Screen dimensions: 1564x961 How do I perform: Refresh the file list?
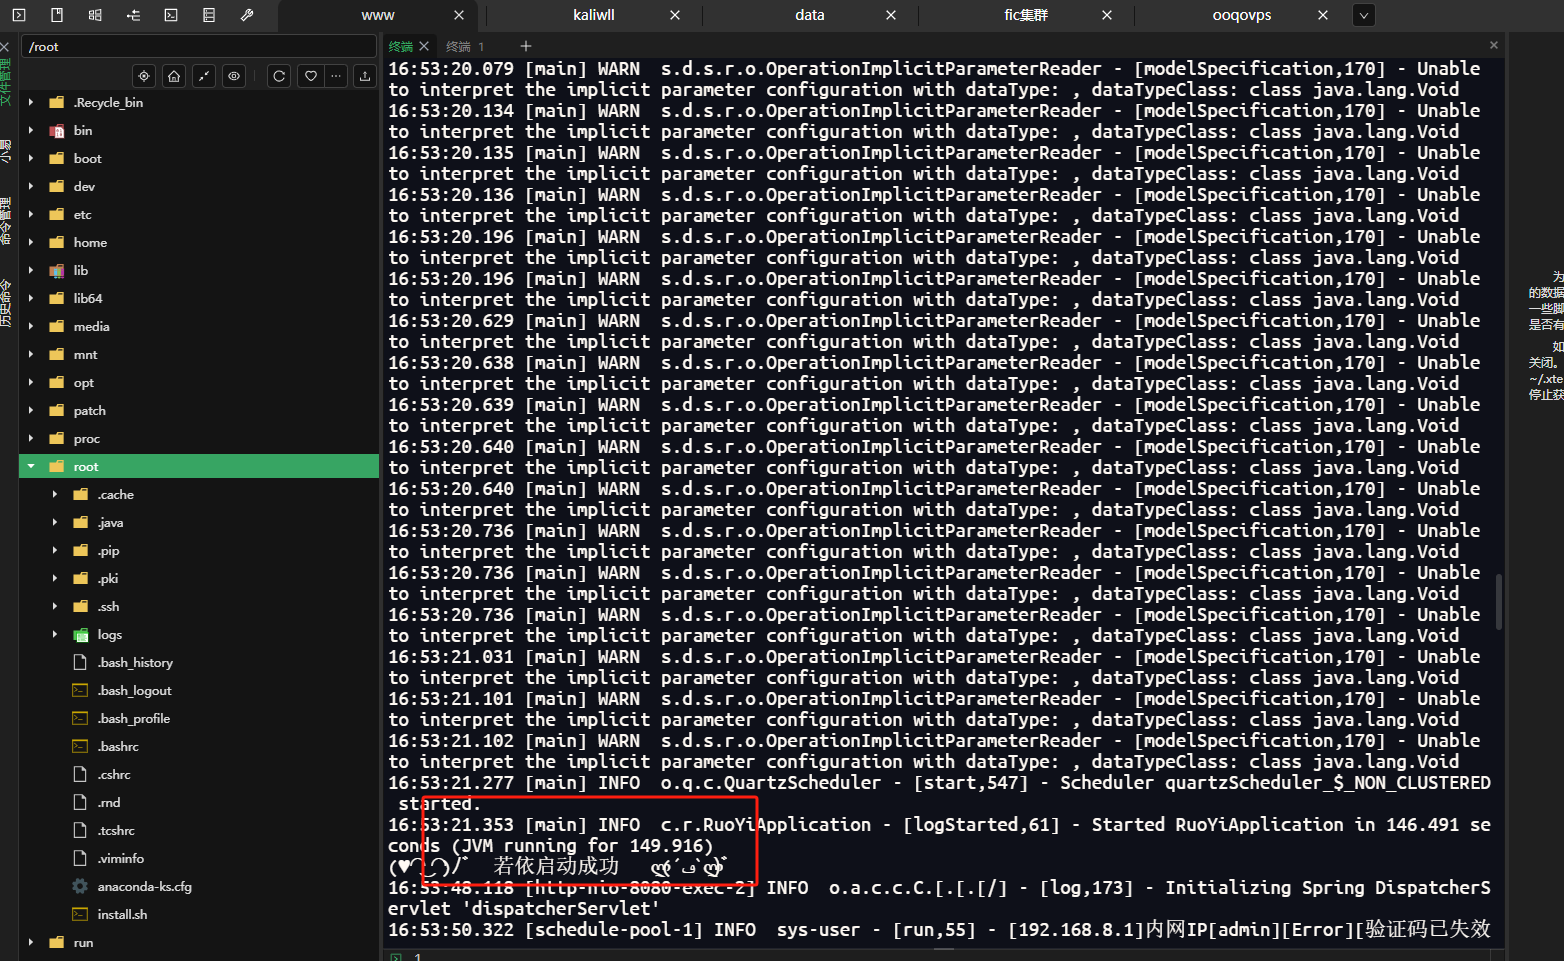tap(279, 76)
